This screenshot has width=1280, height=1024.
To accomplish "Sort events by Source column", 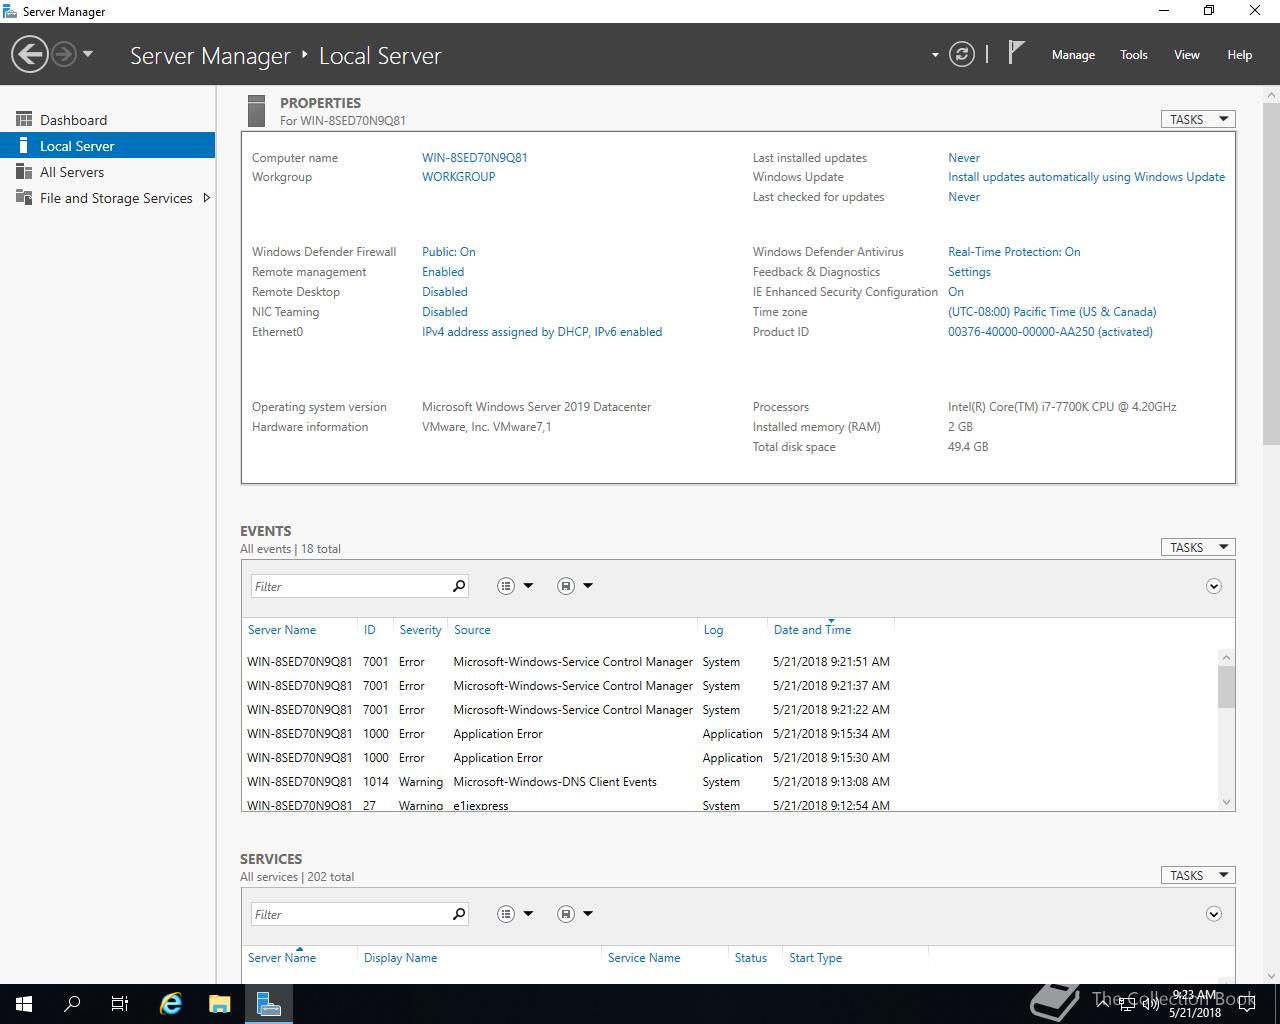I will (x=472, y=630).
